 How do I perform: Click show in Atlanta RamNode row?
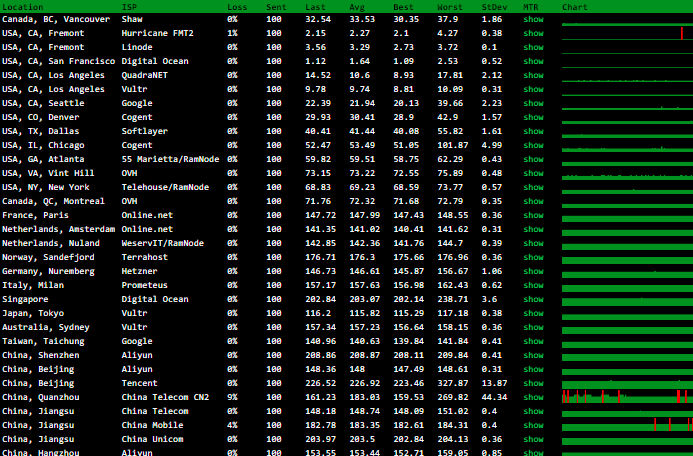[x=533, y=159]
